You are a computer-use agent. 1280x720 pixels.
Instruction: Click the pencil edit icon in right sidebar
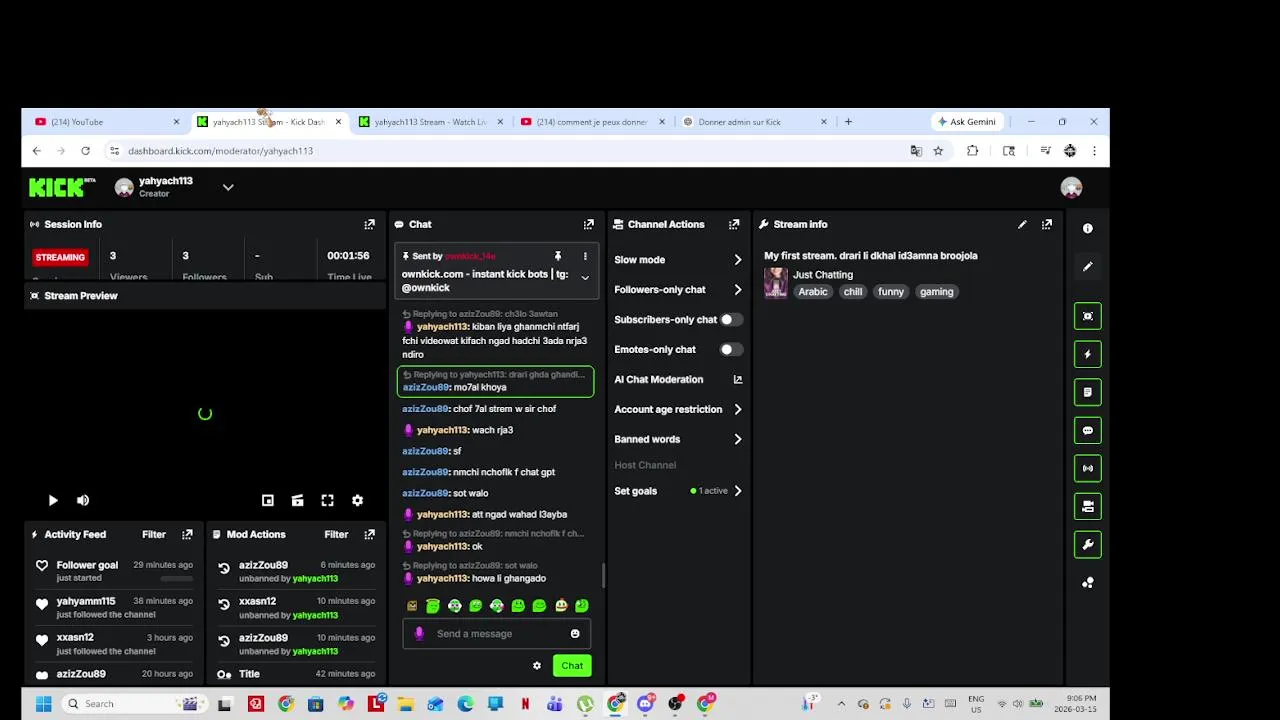pos(1088,266)
